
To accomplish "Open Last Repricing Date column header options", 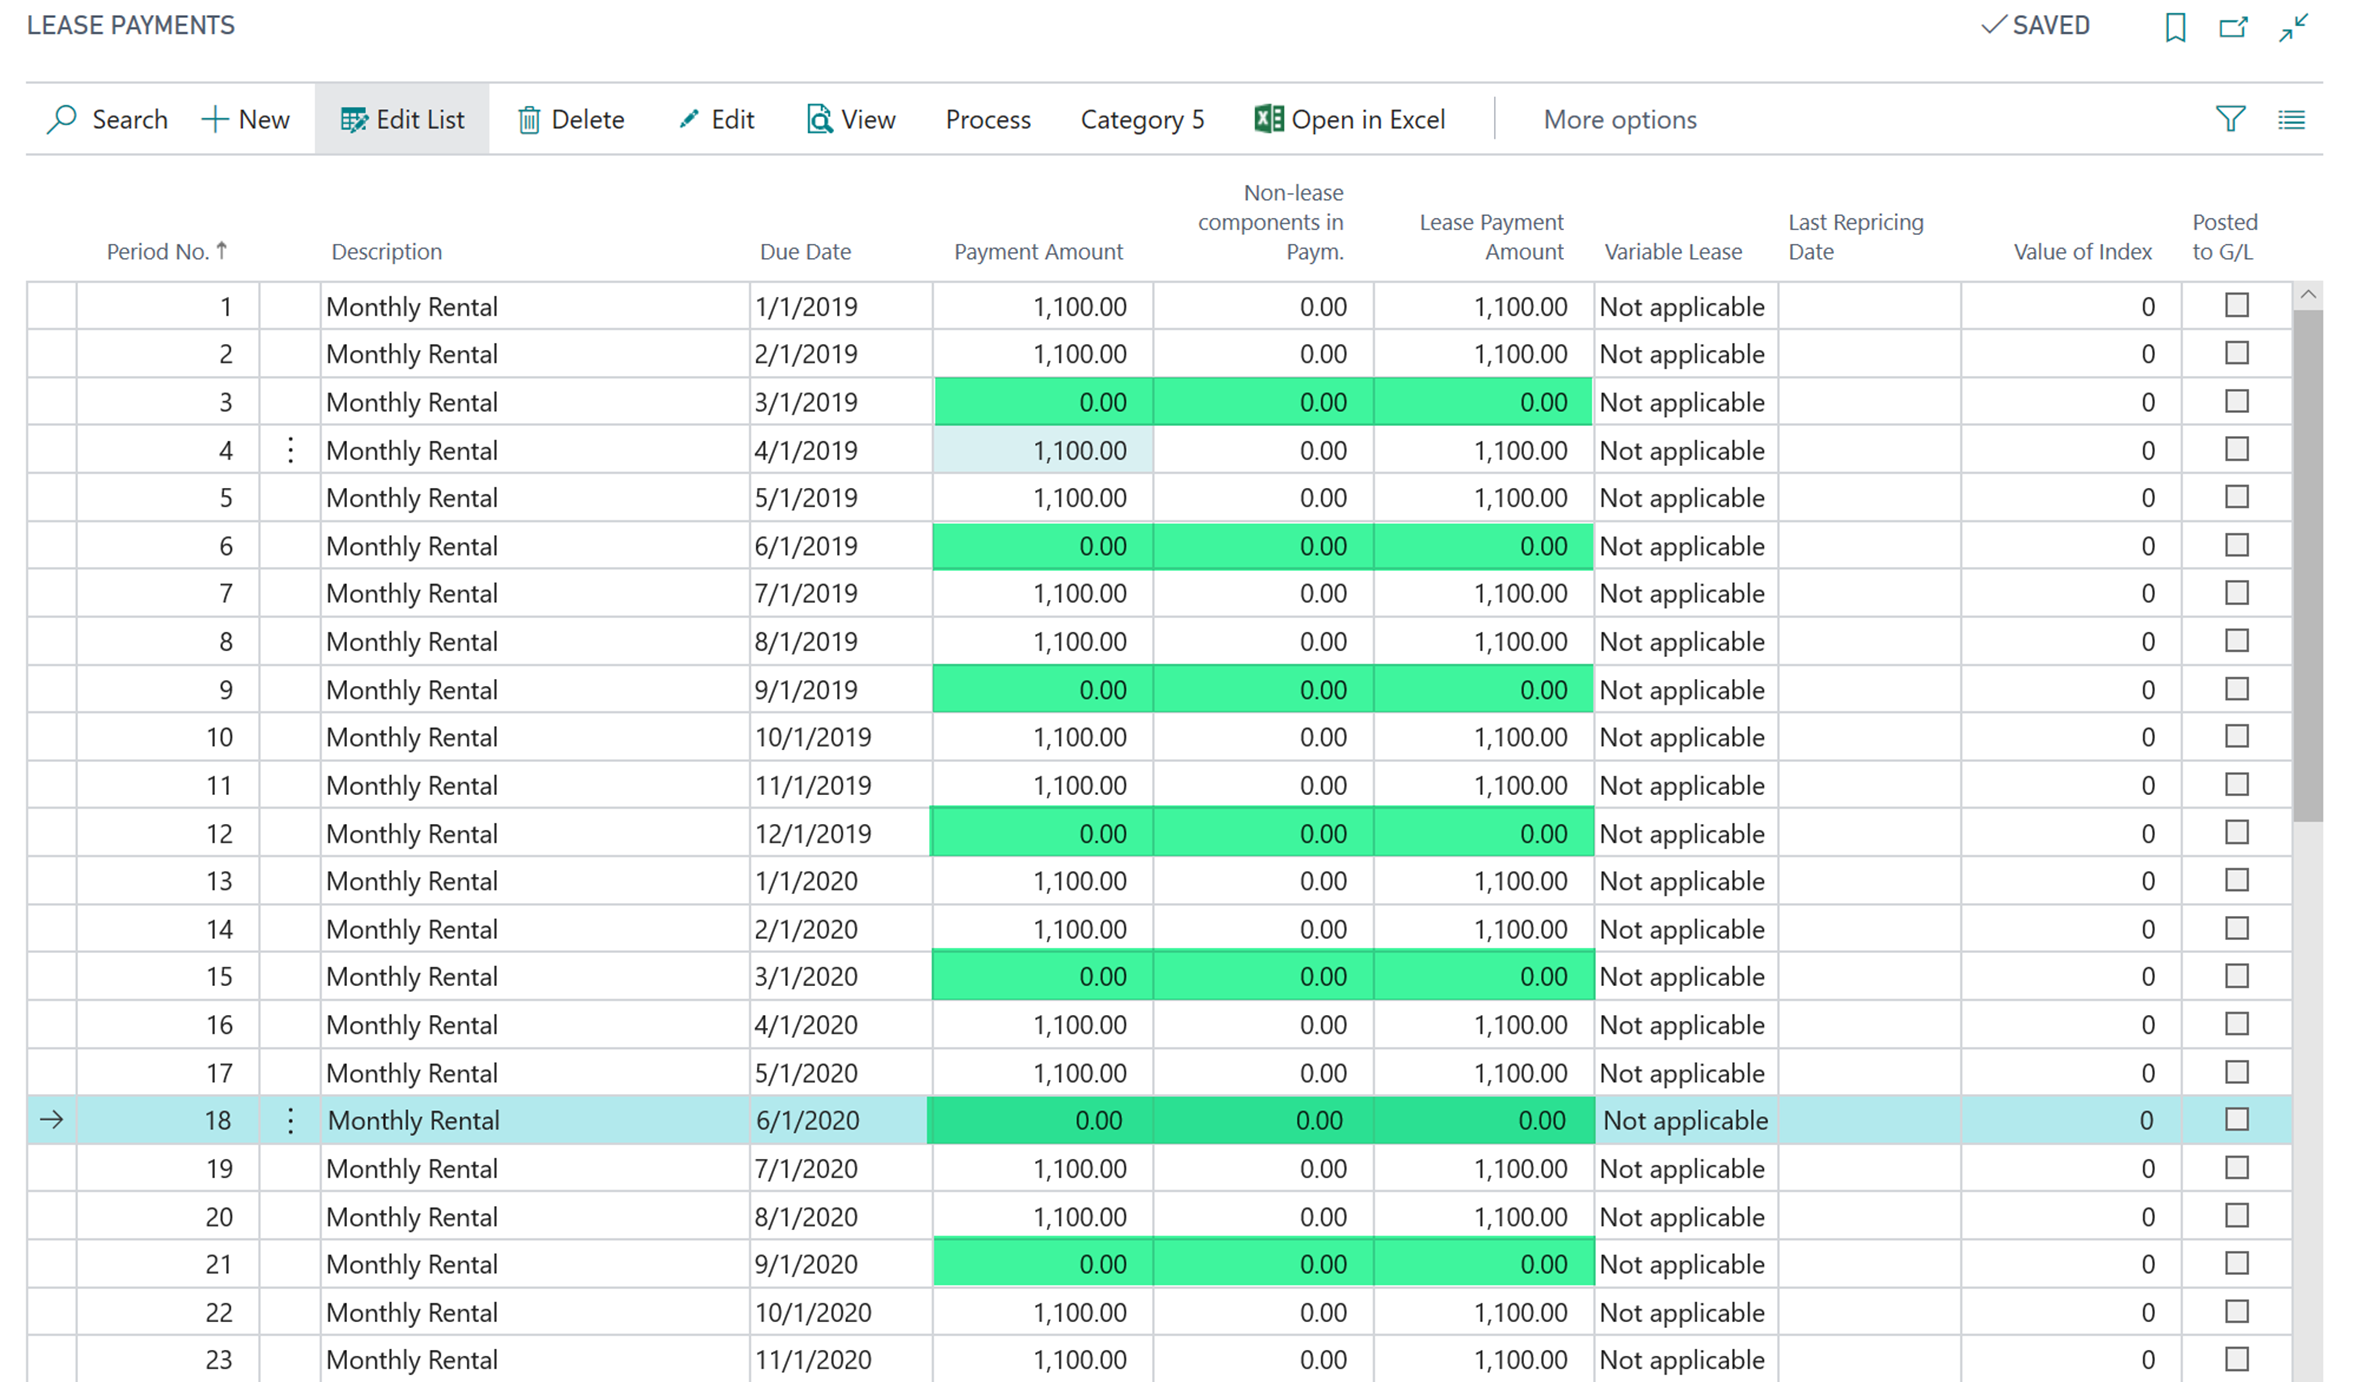I will [1856, 237].
